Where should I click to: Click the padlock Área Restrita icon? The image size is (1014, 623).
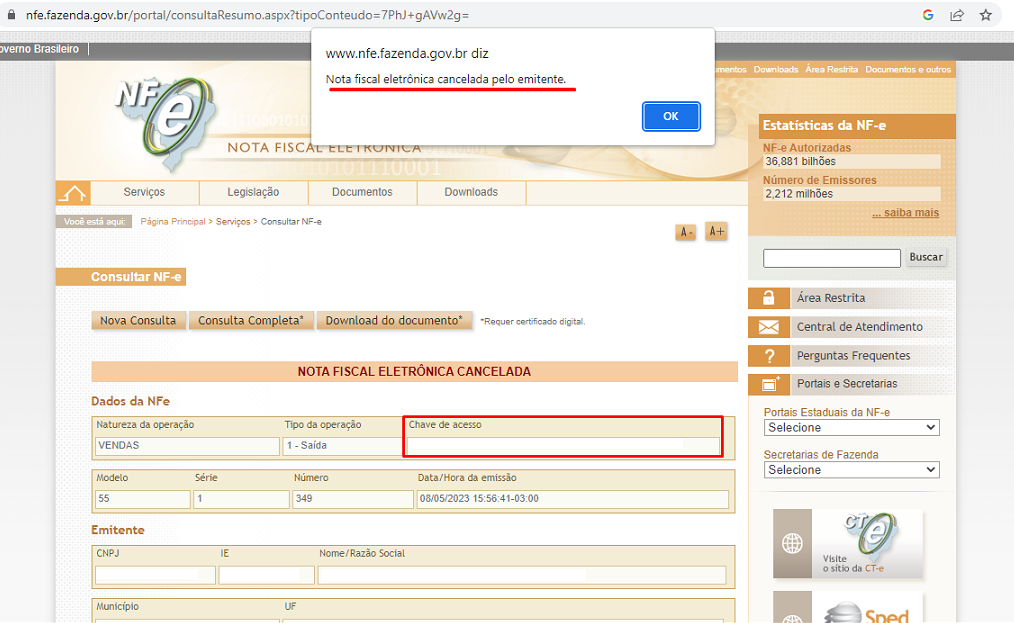coord(768,298)
